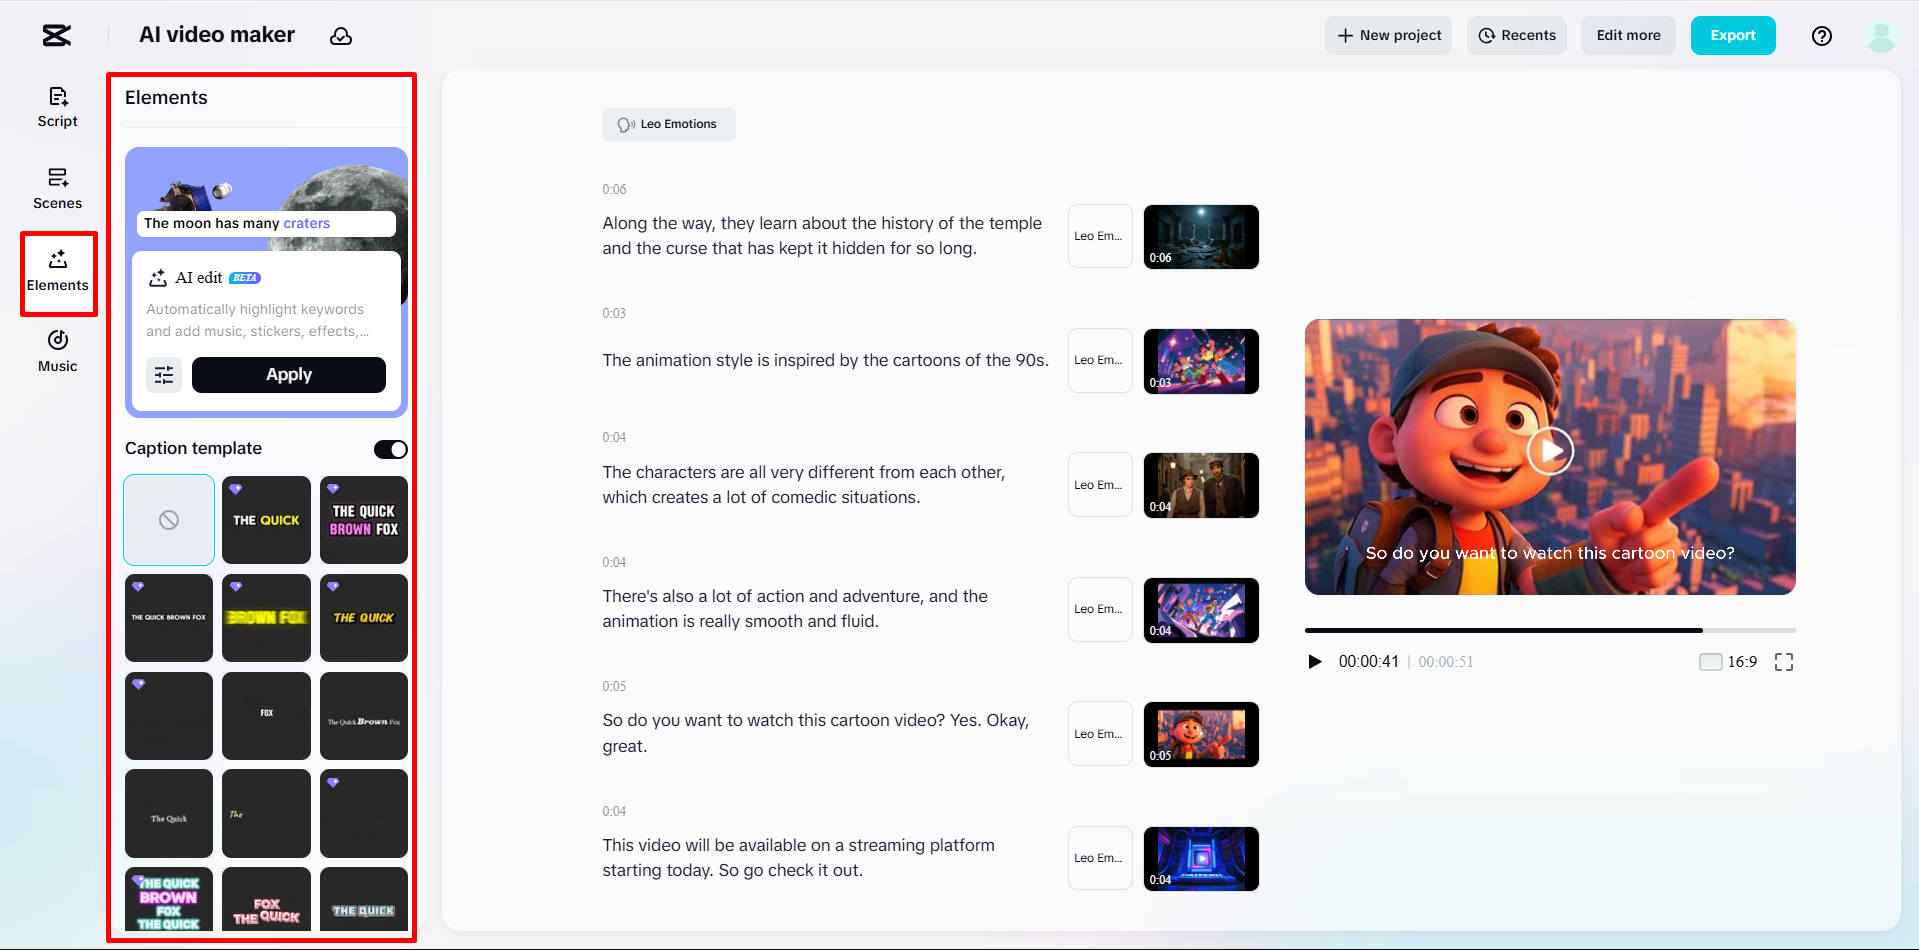Pick the yellow script The caption template
The width and height of the screenshot is (1919, 950).
266,813
